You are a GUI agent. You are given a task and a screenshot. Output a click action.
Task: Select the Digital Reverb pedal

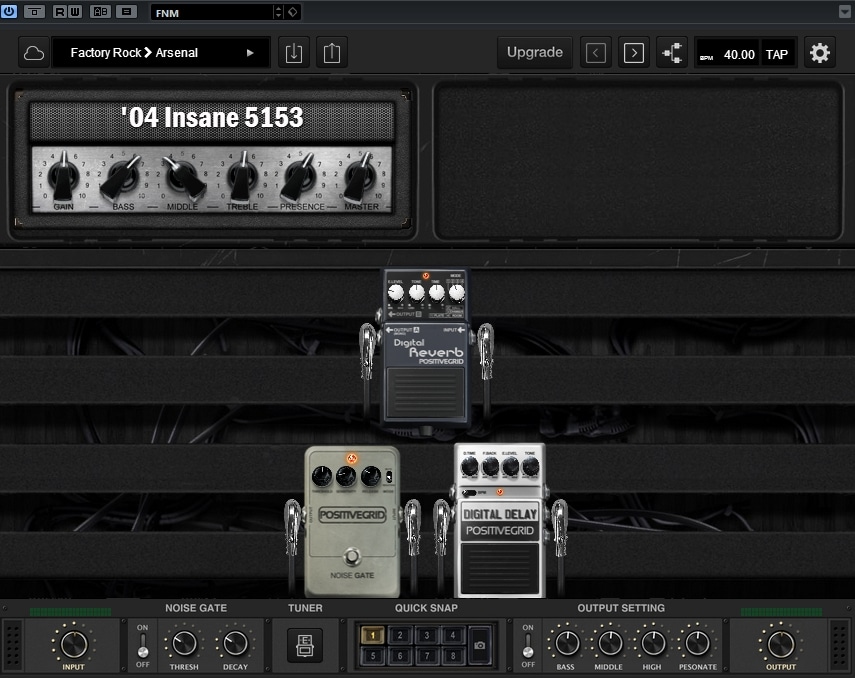pos(426,349)
